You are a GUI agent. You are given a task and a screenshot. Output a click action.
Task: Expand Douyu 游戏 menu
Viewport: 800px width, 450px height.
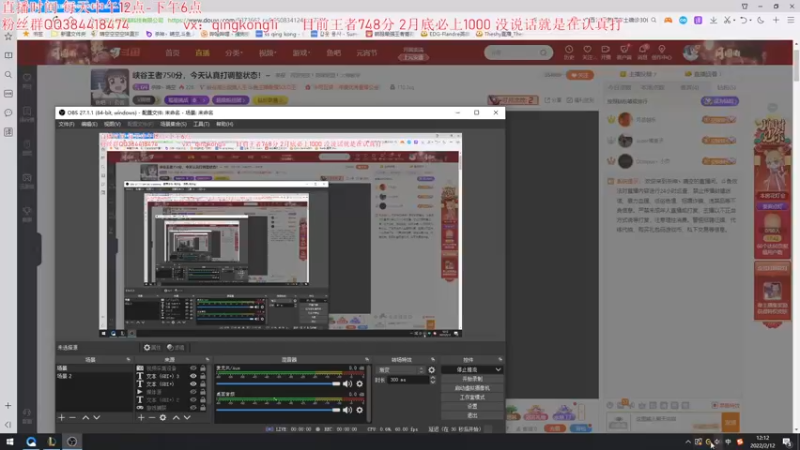tap(301, 53)
